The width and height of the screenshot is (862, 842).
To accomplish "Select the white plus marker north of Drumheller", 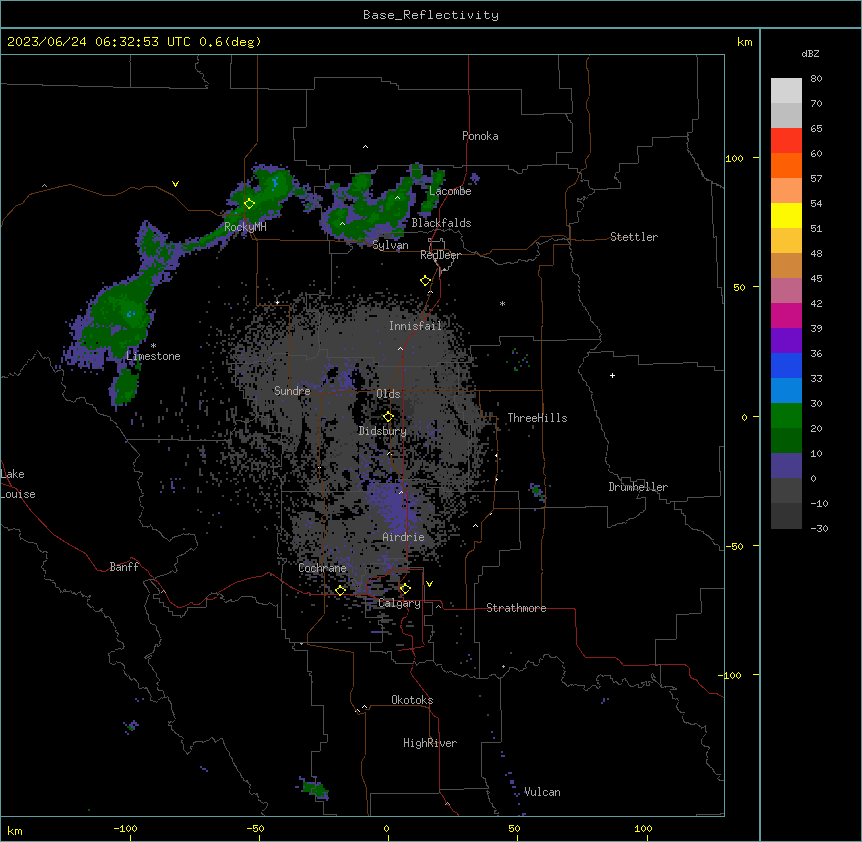I will [x=612, y=375].
